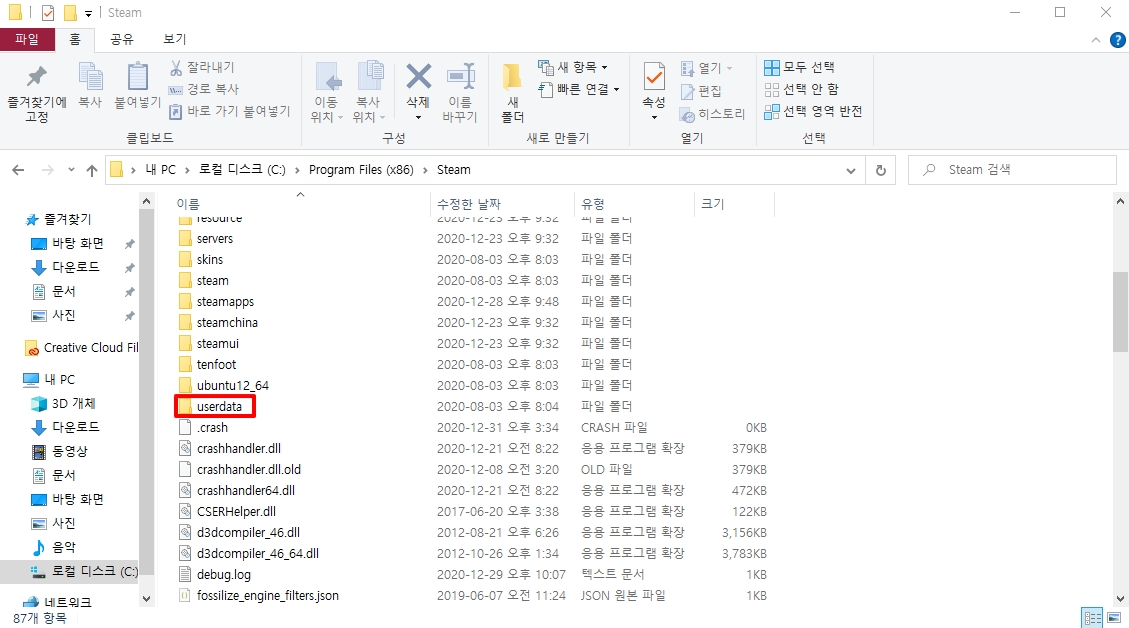Create a New folder (새 폴더)
The width and height of the screenshot is (1129, 628).
pos(513,93)
